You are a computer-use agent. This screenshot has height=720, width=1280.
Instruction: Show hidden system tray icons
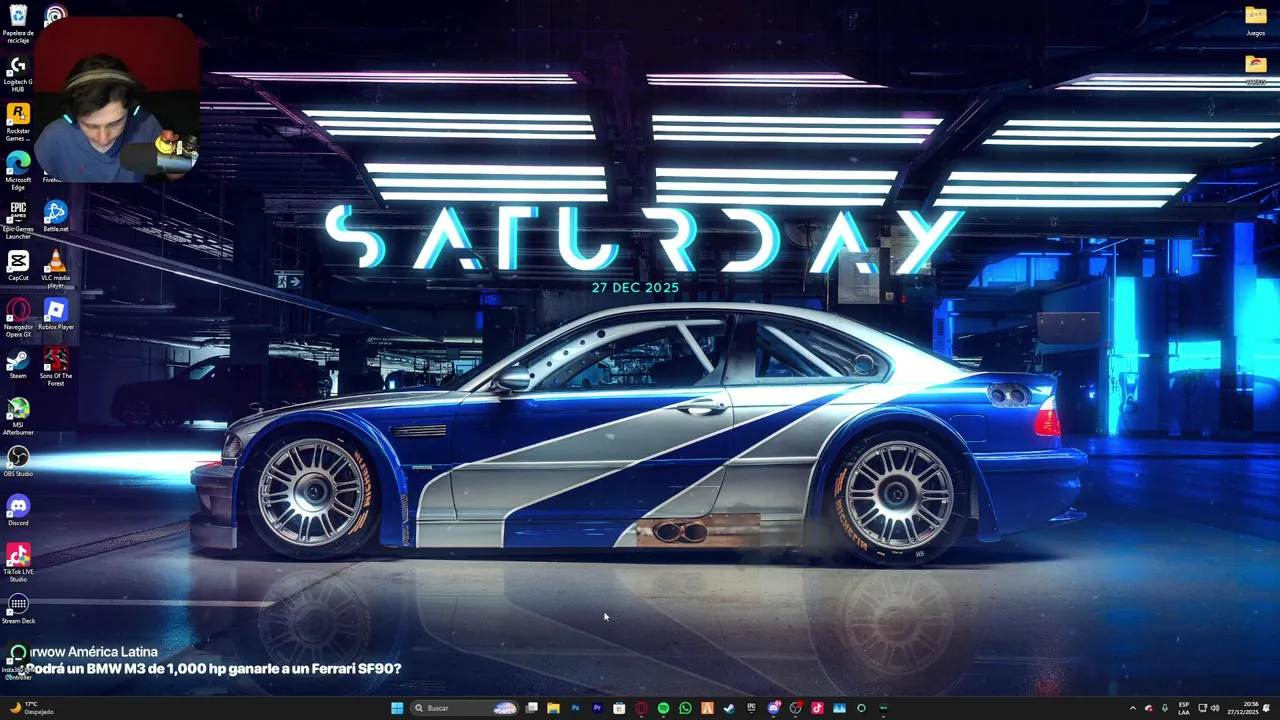tap(1133, 708)
